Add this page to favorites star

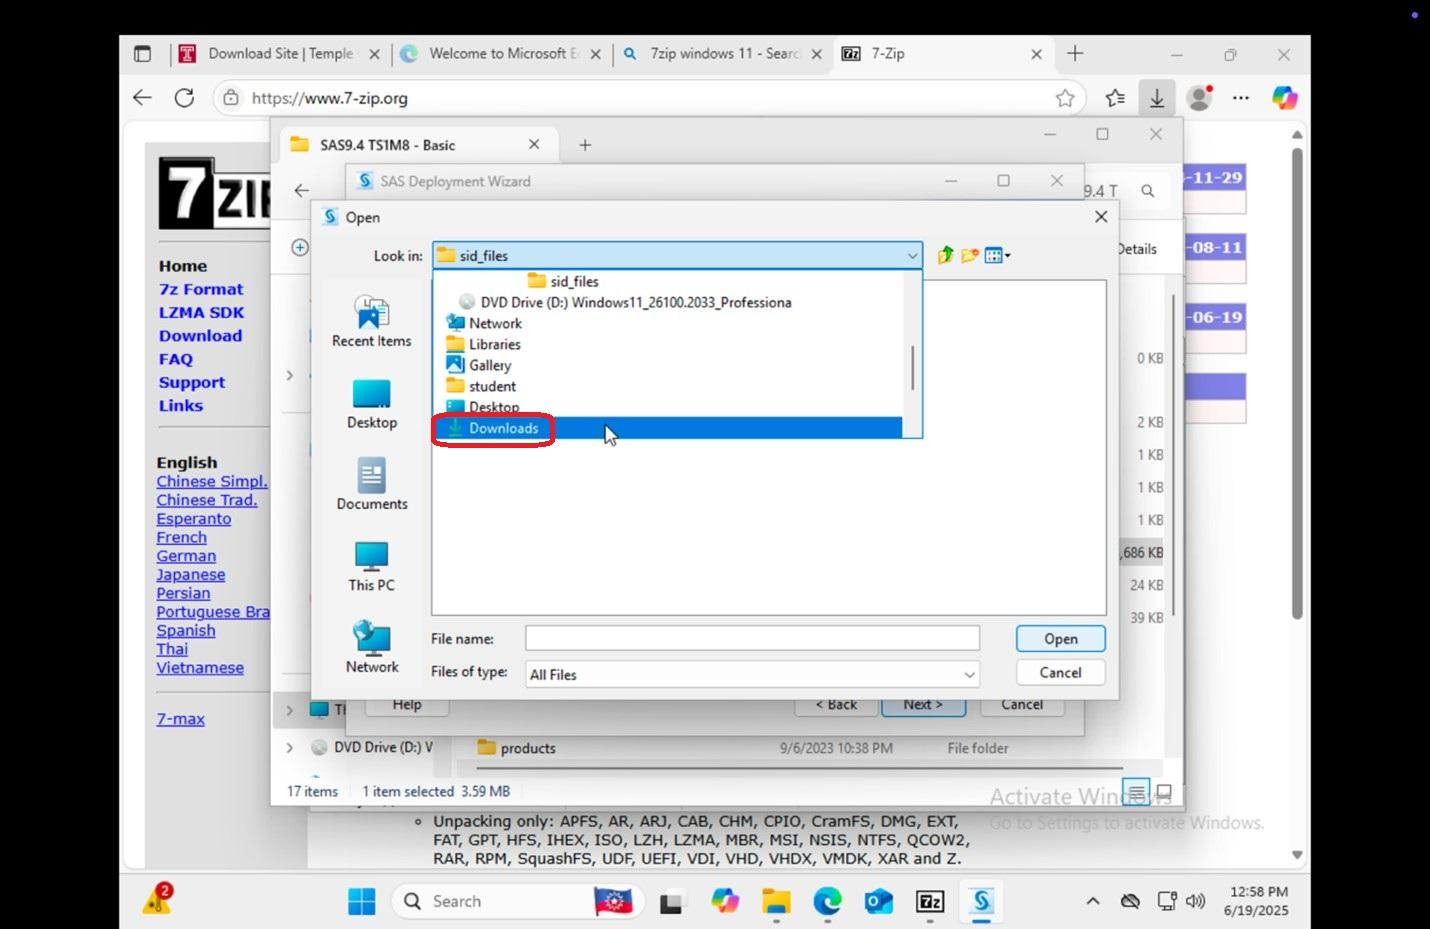coord(1065,98)
